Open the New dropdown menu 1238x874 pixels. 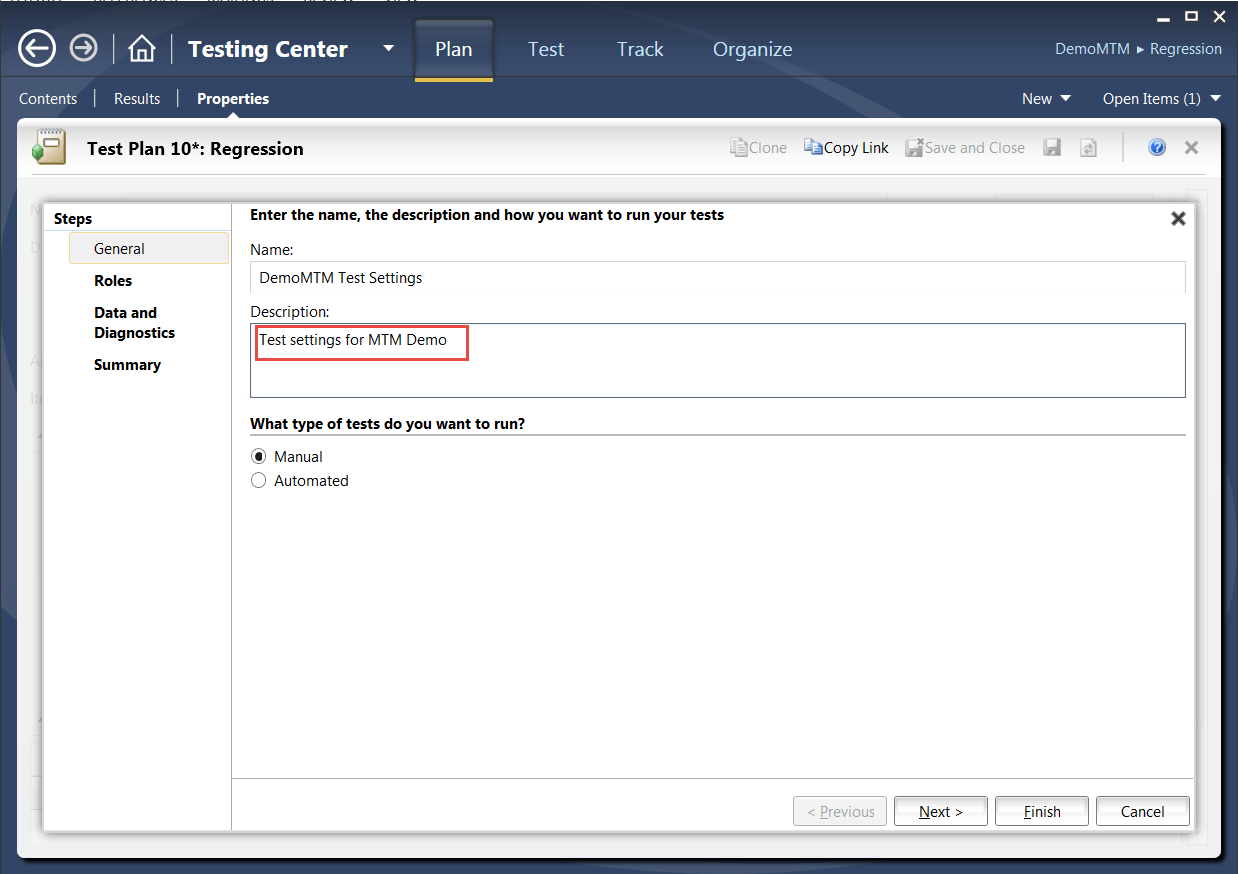[1046, 98]
